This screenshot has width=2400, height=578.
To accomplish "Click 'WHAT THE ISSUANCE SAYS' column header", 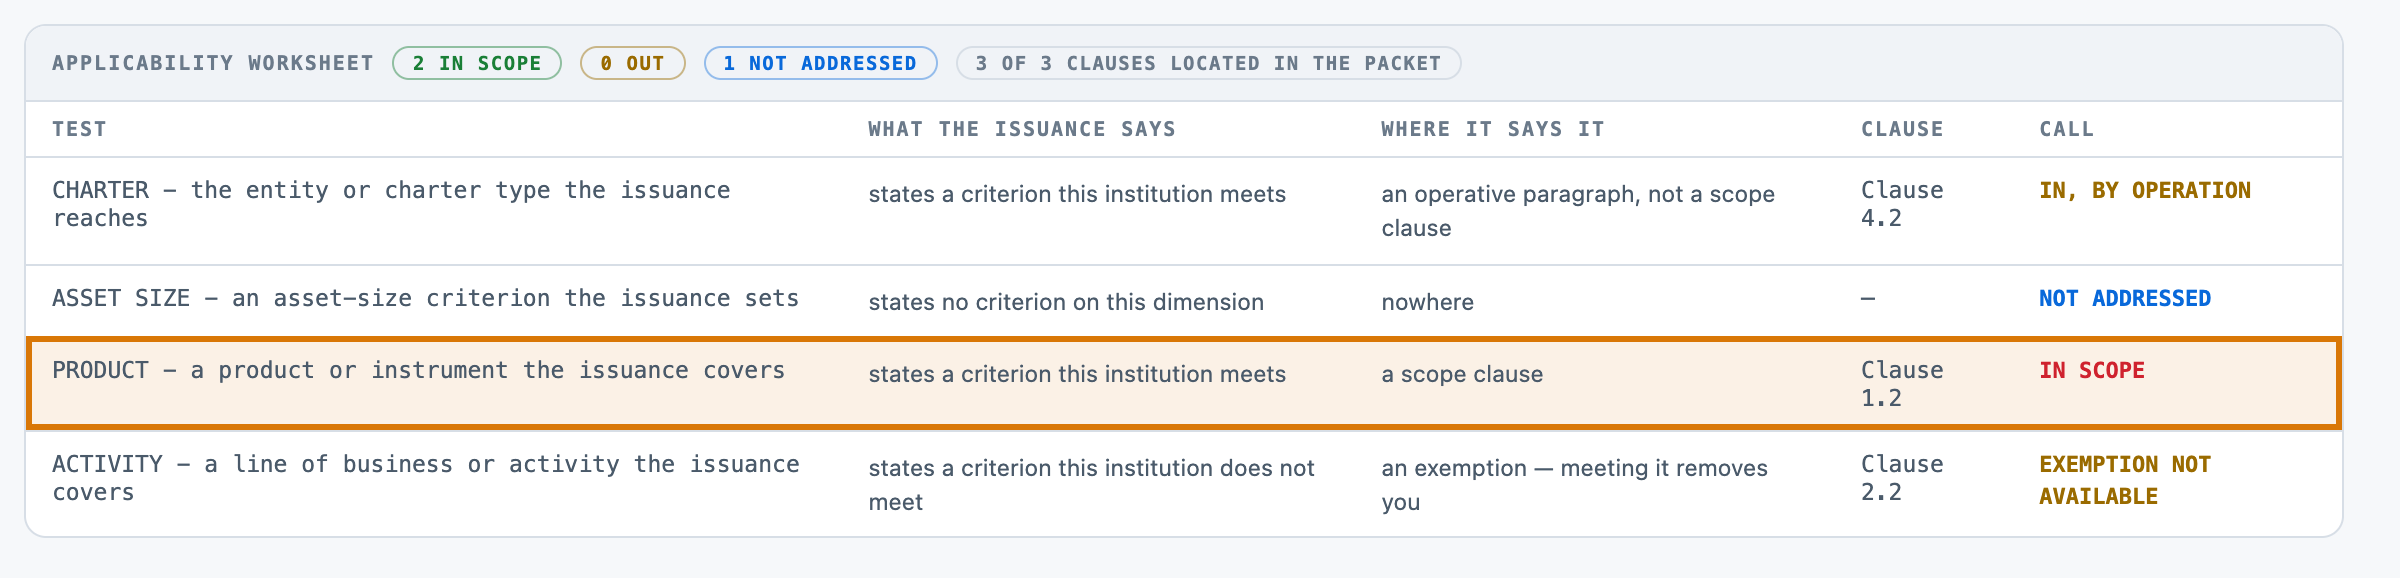I will pos(1021,129).
